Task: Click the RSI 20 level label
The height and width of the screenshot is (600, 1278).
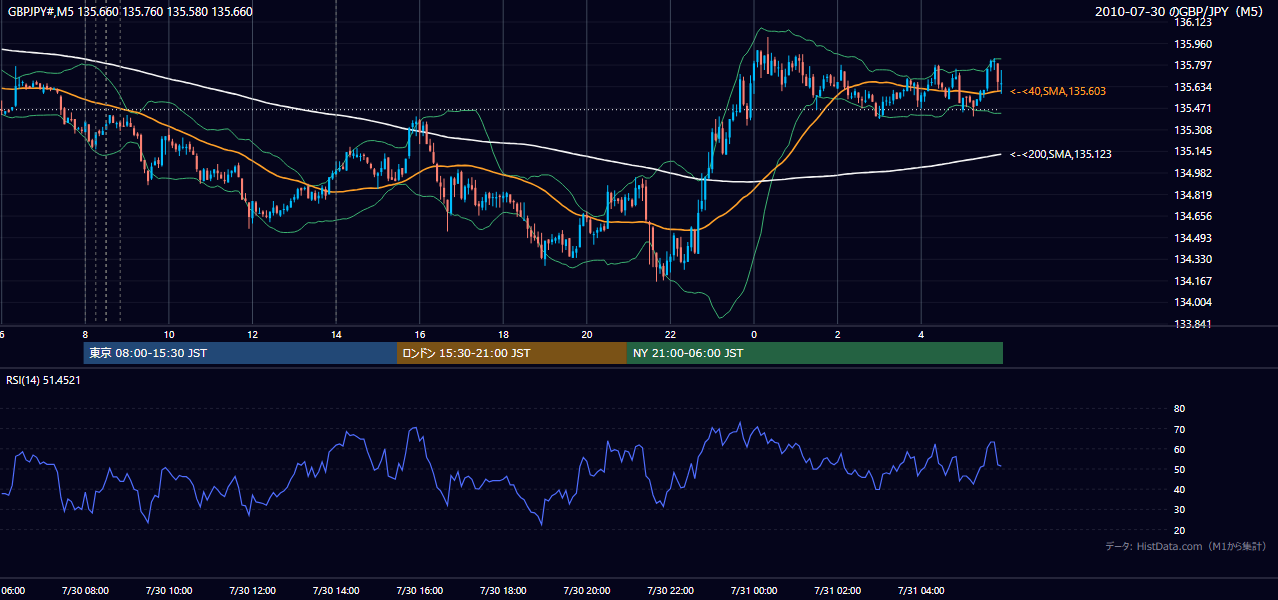Action: point(1179,530)
